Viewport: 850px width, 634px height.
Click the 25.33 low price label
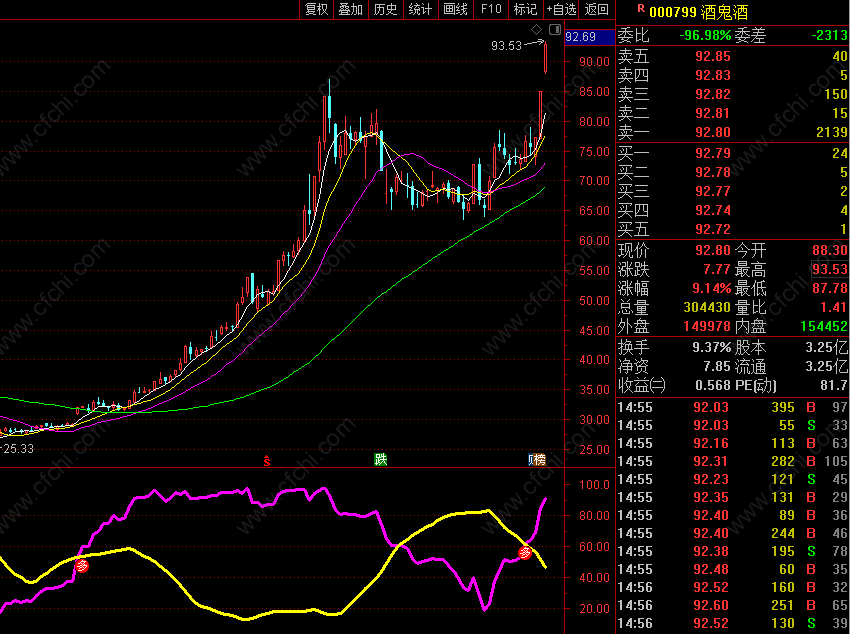(x=18, y=449)
